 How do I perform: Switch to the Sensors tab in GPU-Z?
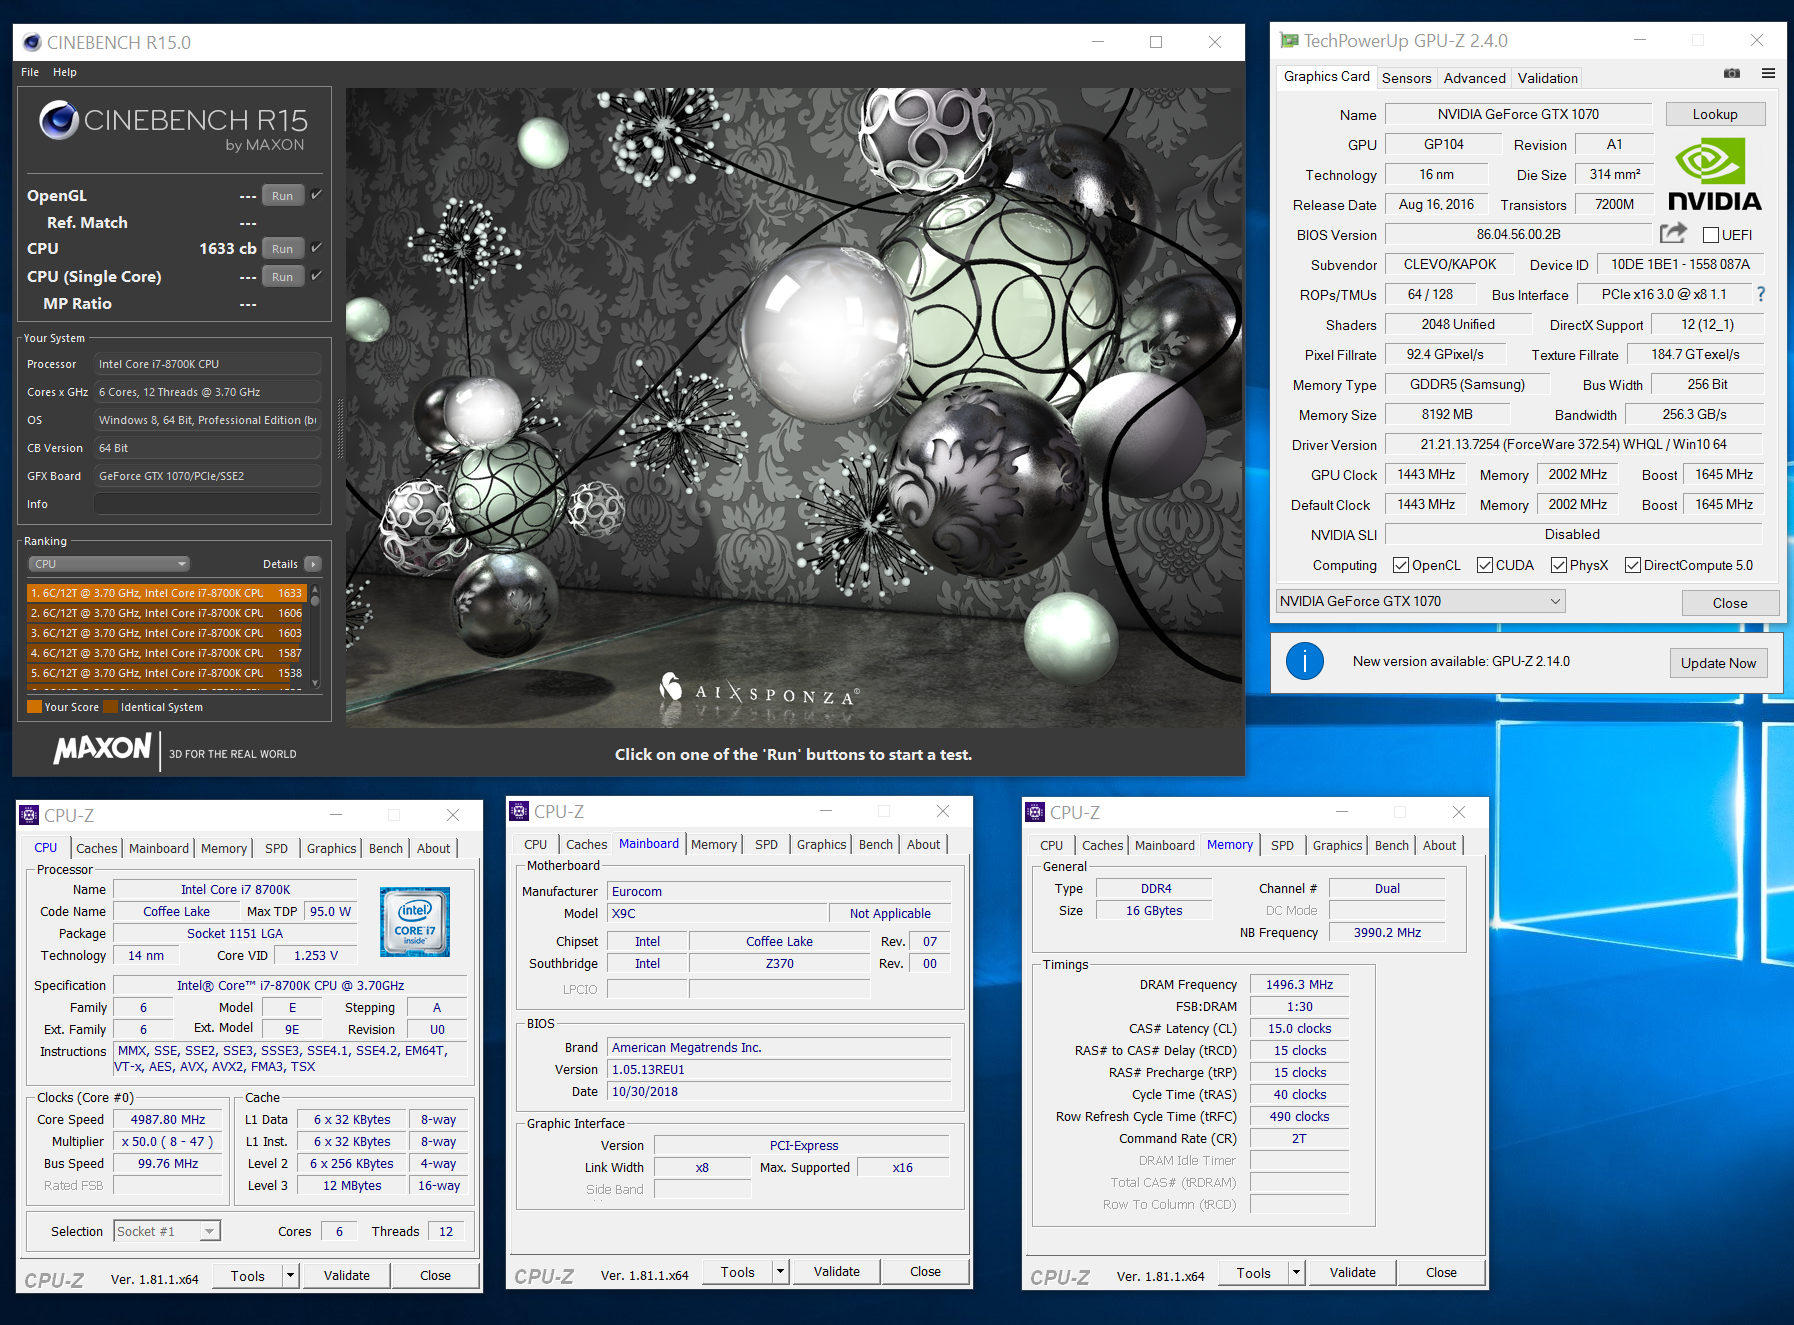(x=1406, y=78)
